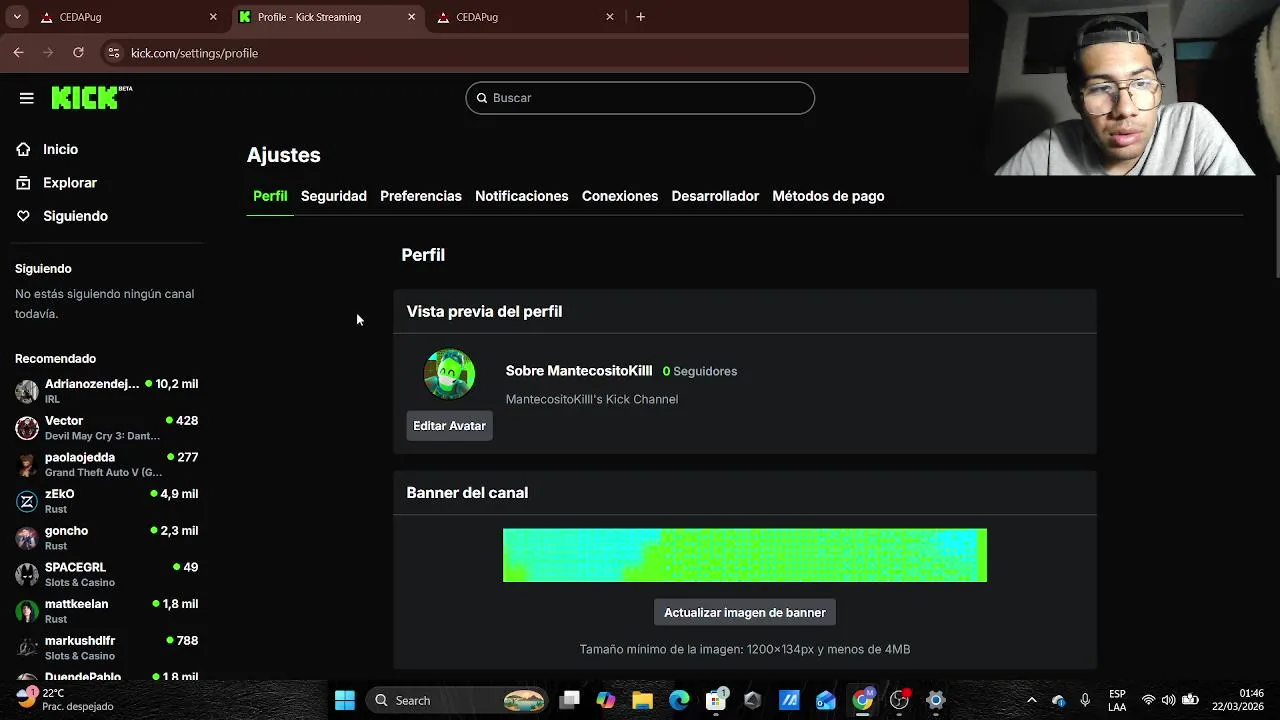Click the Inicio home icon

23,149
